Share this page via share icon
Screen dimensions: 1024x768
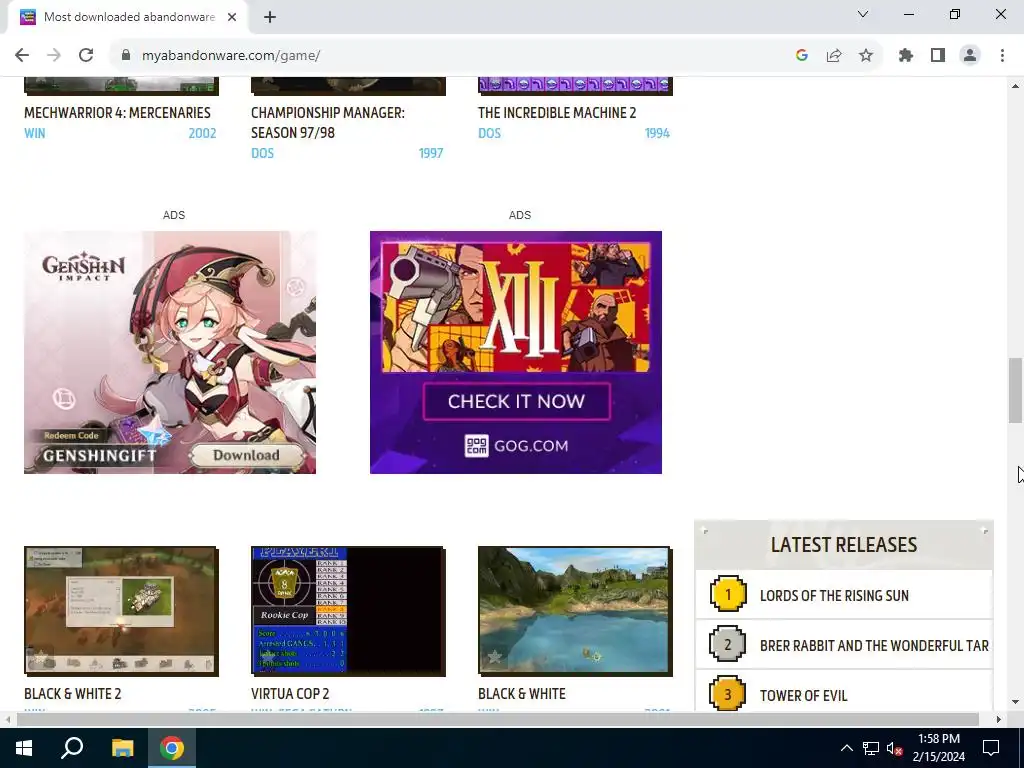834,56
